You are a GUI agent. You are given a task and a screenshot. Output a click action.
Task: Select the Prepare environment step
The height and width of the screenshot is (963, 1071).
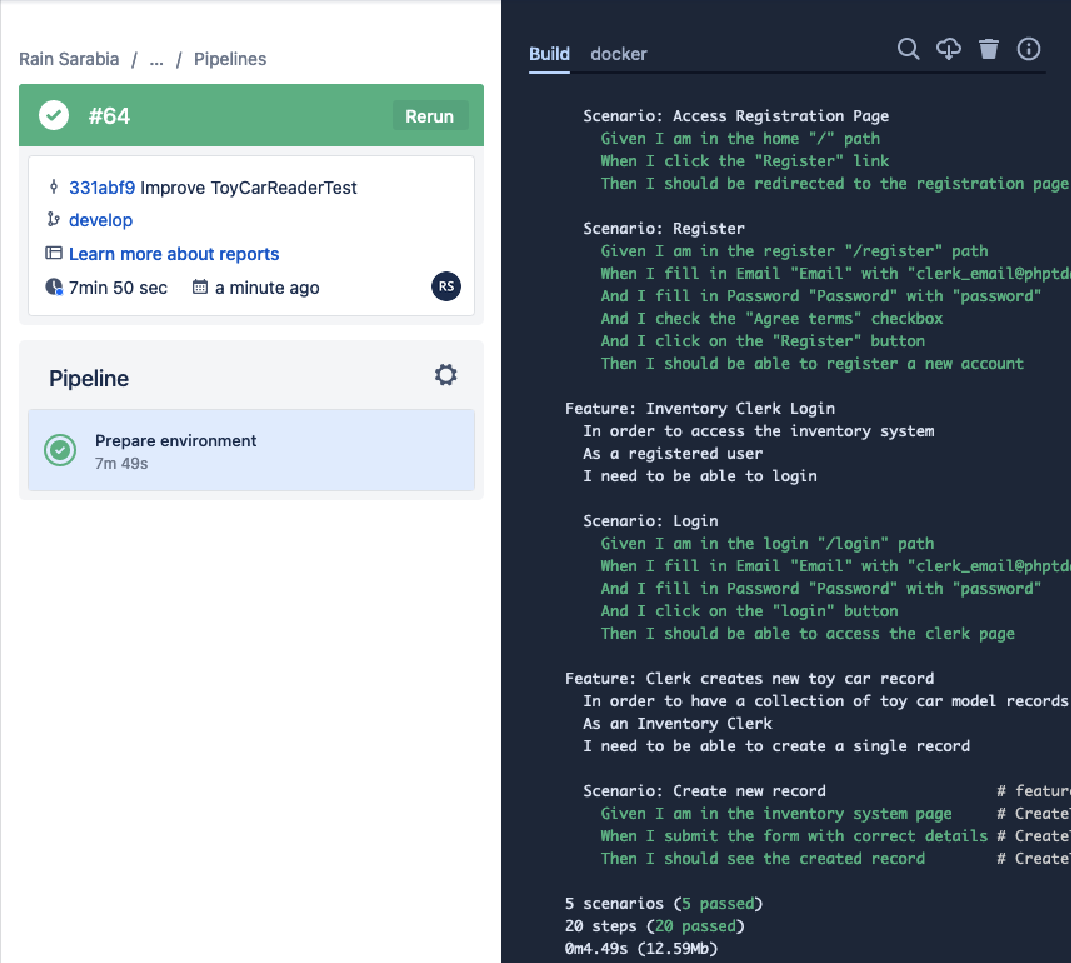(x=251, y=450)
